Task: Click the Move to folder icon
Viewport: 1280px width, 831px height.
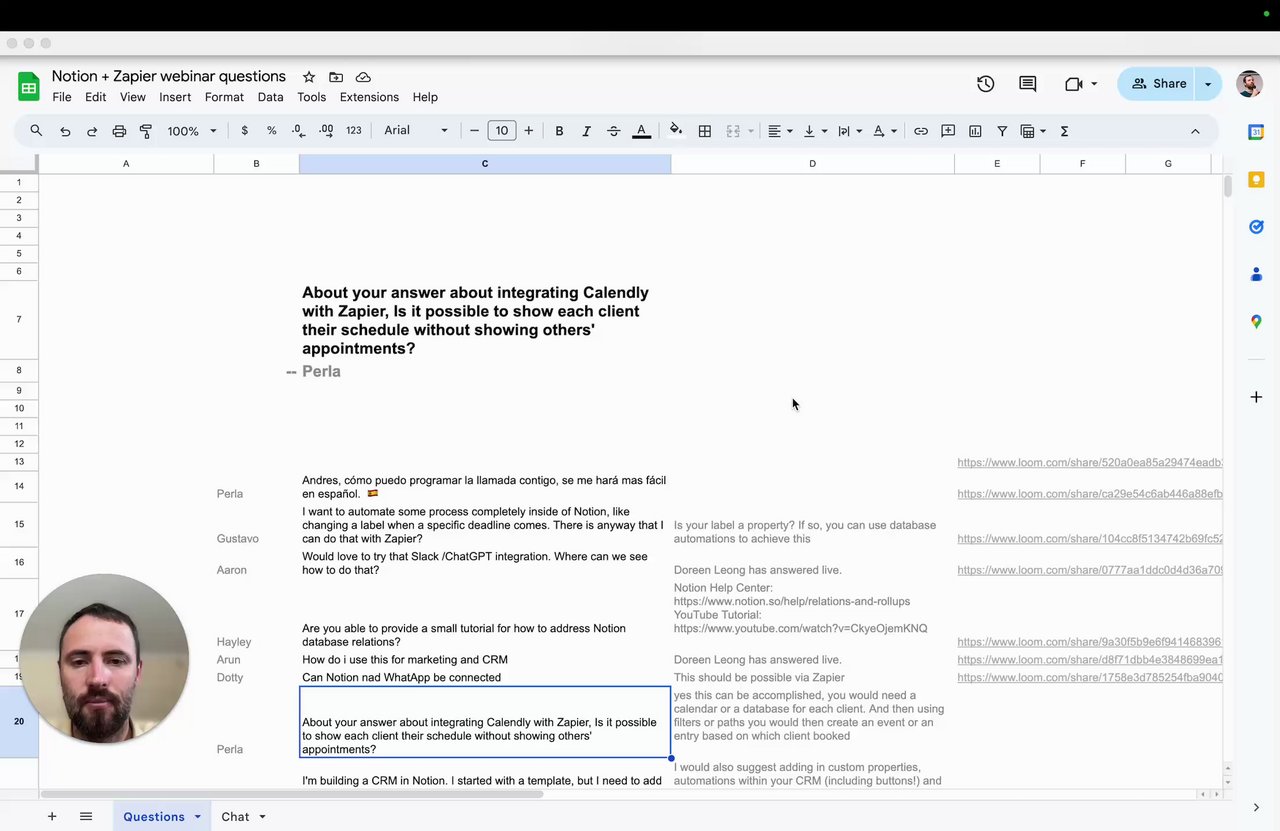Action: coord(336,77)
